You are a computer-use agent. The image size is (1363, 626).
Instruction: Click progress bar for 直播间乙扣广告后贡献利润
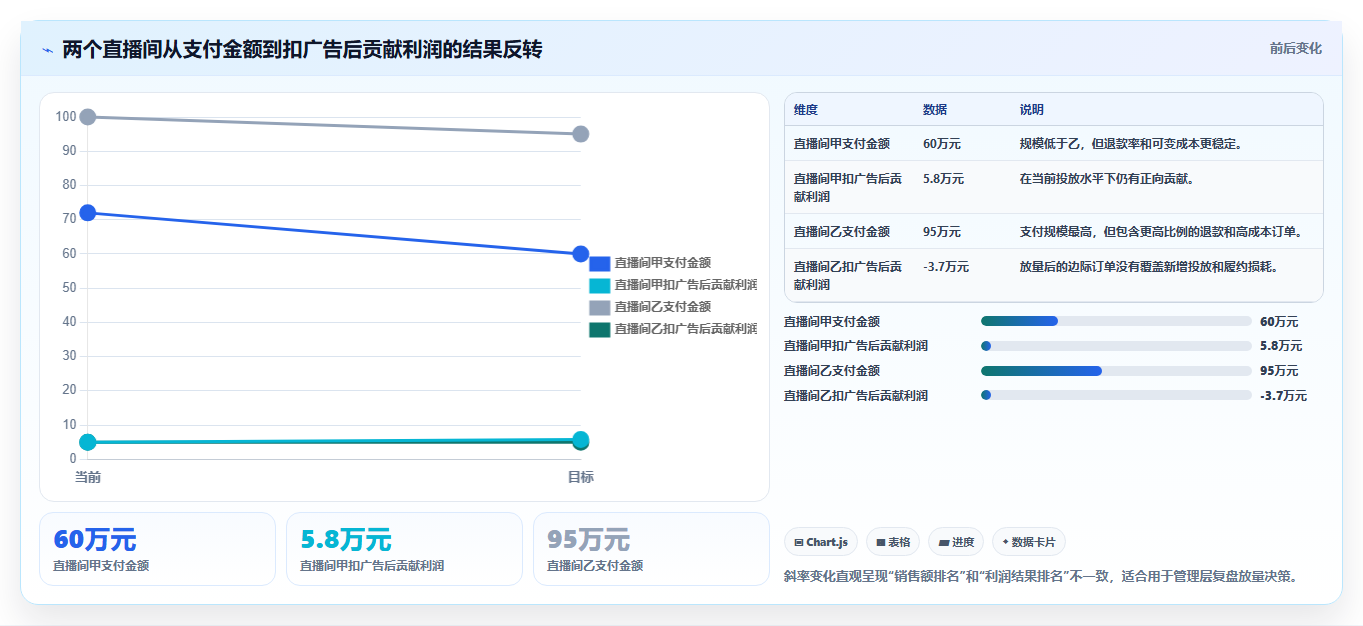[1116, 395]
